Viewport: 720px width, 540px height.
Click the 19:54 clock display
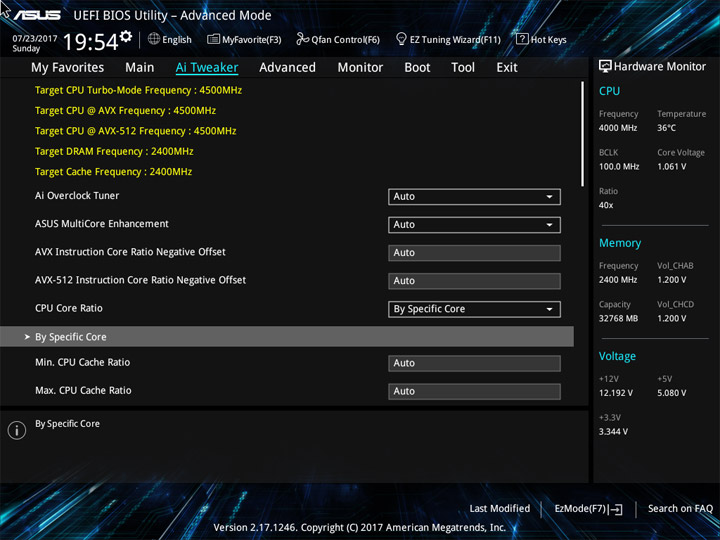(x=90, y=42)
